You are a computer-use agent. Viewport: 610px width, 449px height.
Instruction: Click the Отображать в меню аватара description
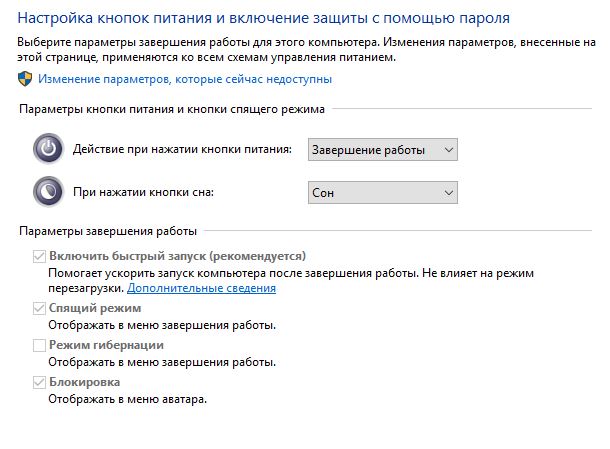point(127,399)
